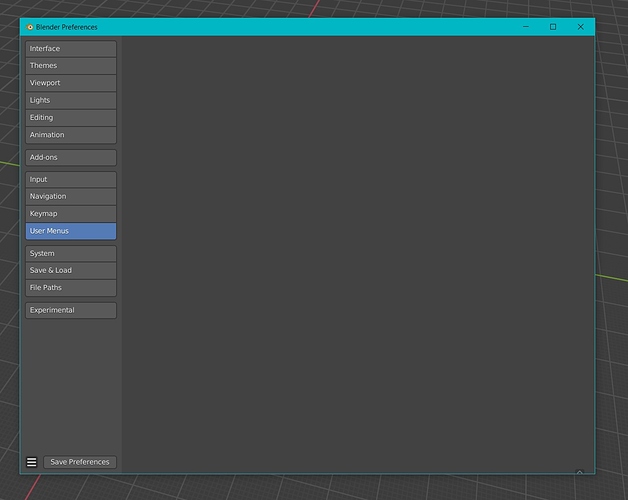628x500 pixels.
Task: Open the Navigation section
Action: (71, 196)
